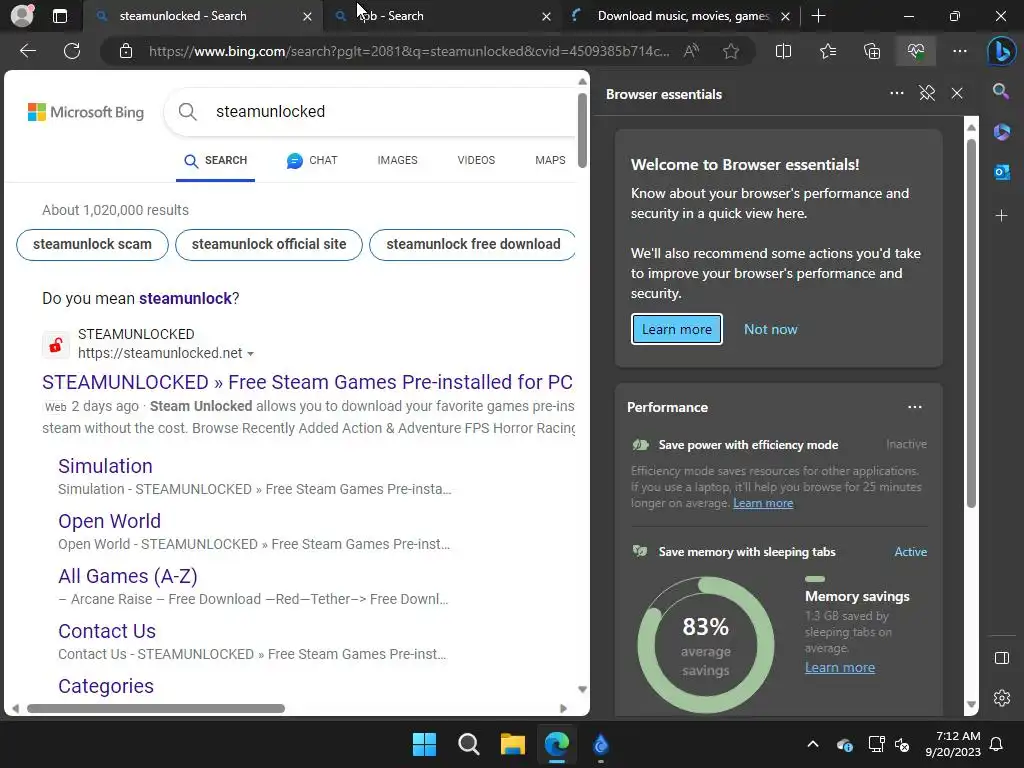This screenshot has width=1024, height=768.
Task: Open Browser essentials more options
Action: click(897, 93)
